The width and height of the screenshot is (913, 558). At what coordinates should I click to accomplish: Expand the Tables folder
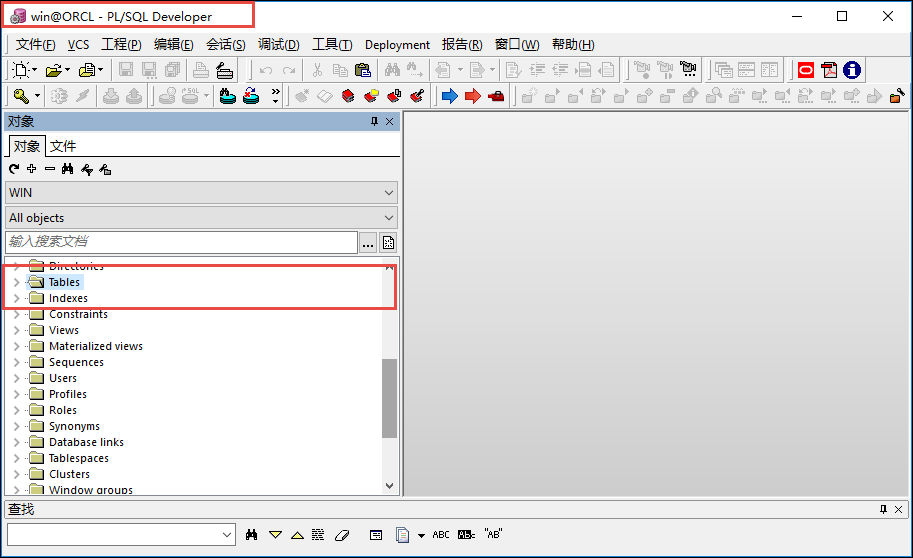point(16,282)
